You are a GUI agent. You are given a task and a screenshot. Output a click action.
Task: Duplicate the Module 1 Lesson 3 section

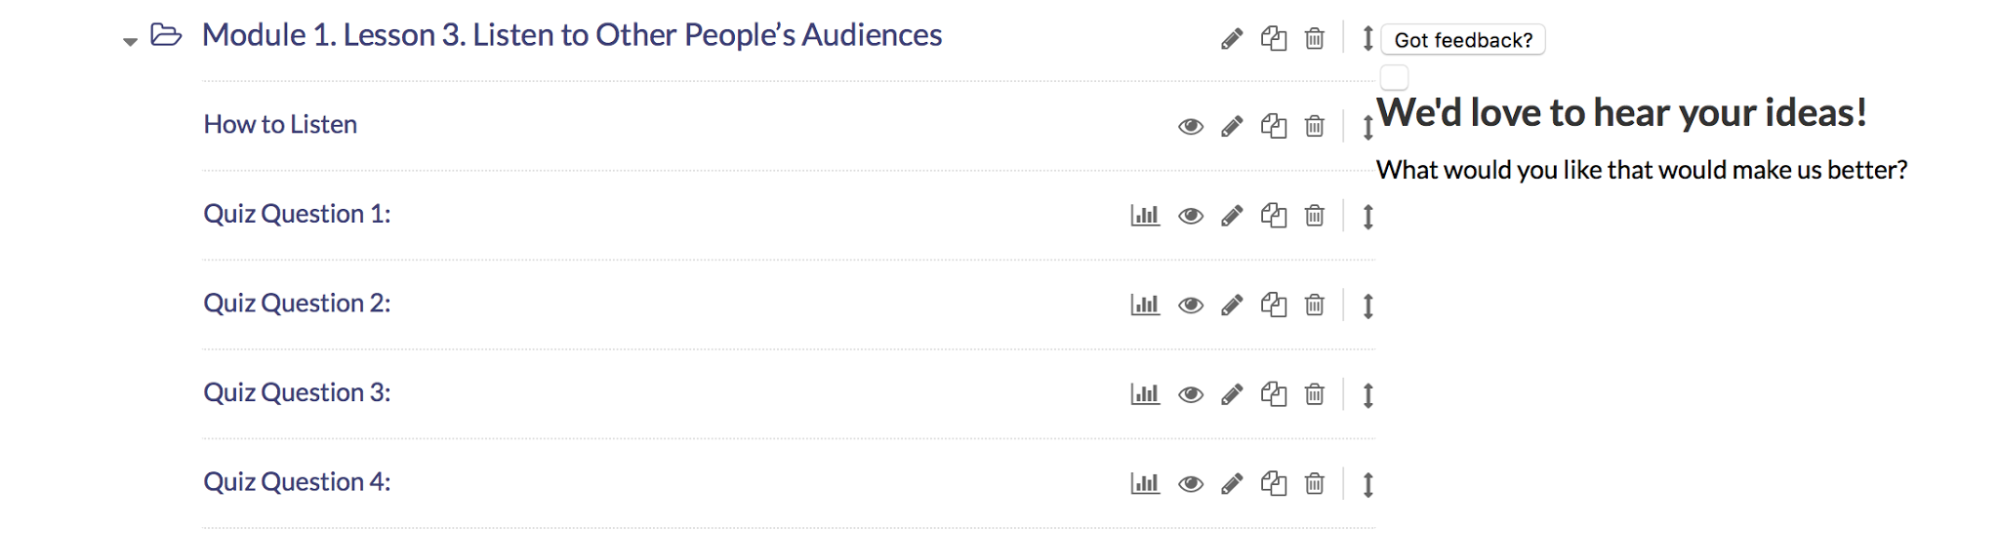tap(1273, 38)
